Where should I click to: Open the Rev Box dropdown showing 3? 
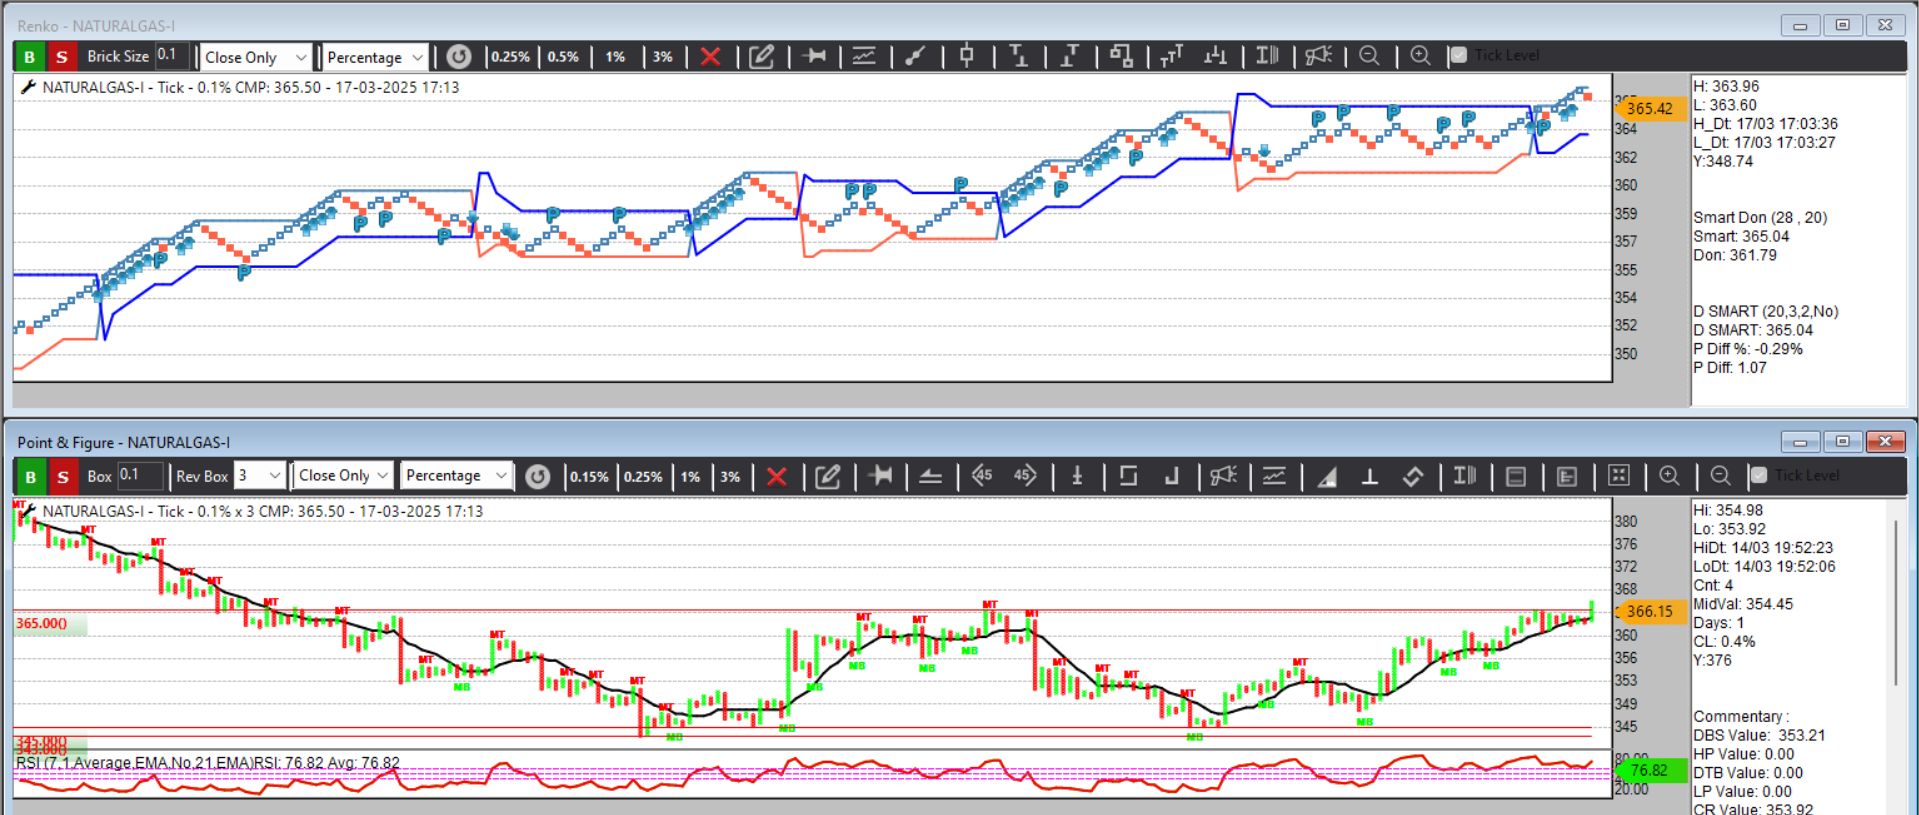tap(260, 476)
